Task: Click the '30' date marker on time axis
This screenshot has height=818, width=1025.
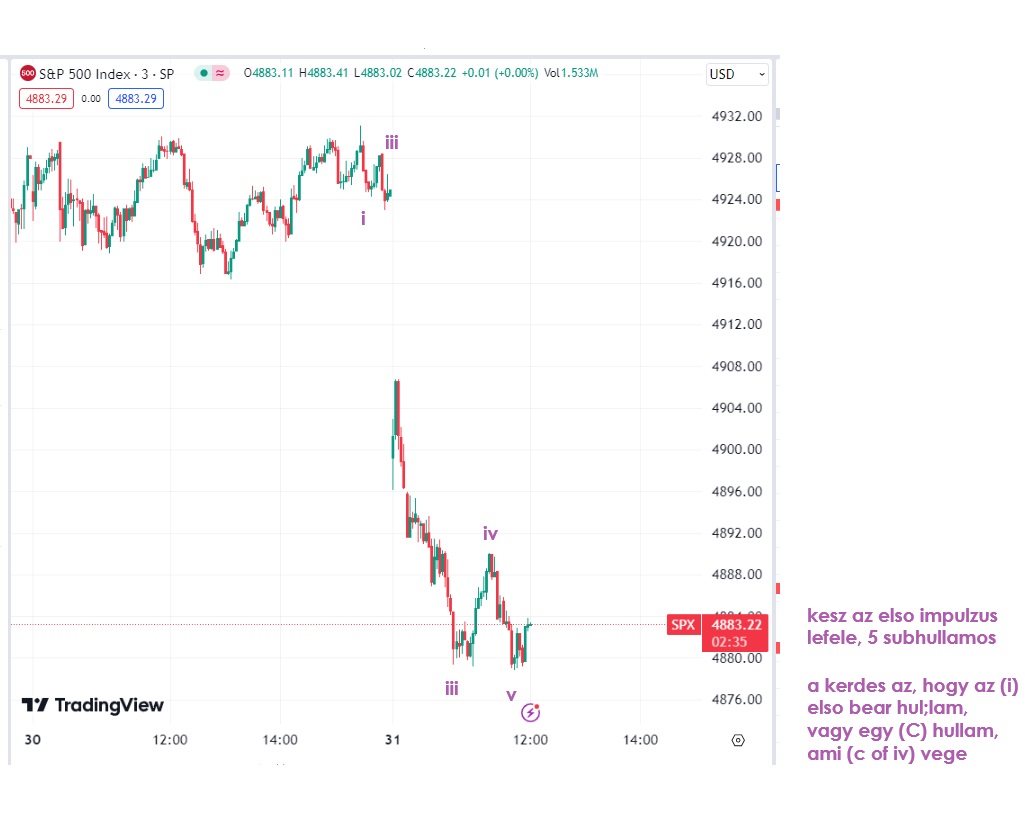Action: pos(31,740)
